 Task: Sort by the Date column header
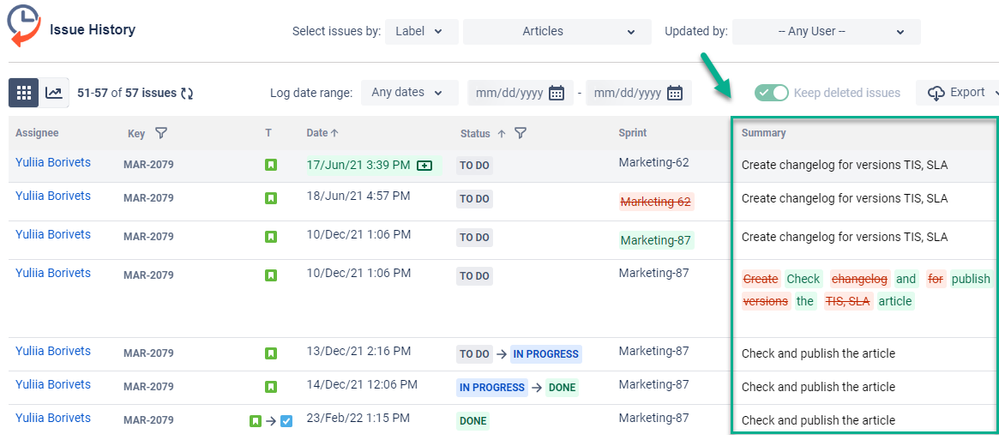click(322, 133)
